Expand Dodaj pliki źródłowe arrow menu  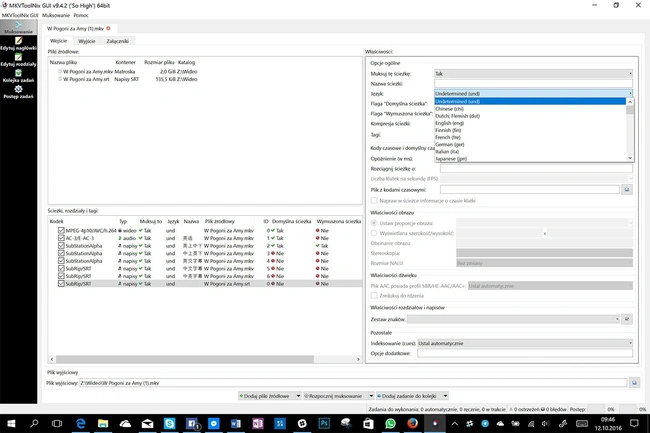coord(298,396)
